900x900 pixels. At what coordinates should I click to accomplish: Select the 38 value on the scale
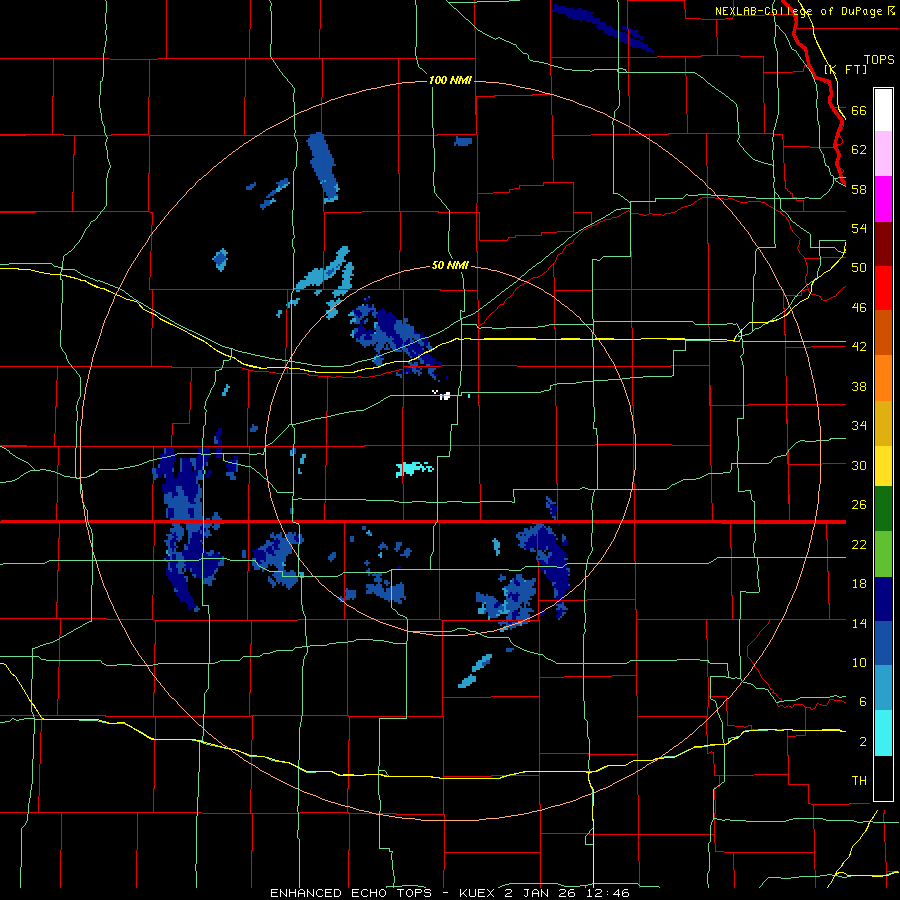[x=859, y=386]
